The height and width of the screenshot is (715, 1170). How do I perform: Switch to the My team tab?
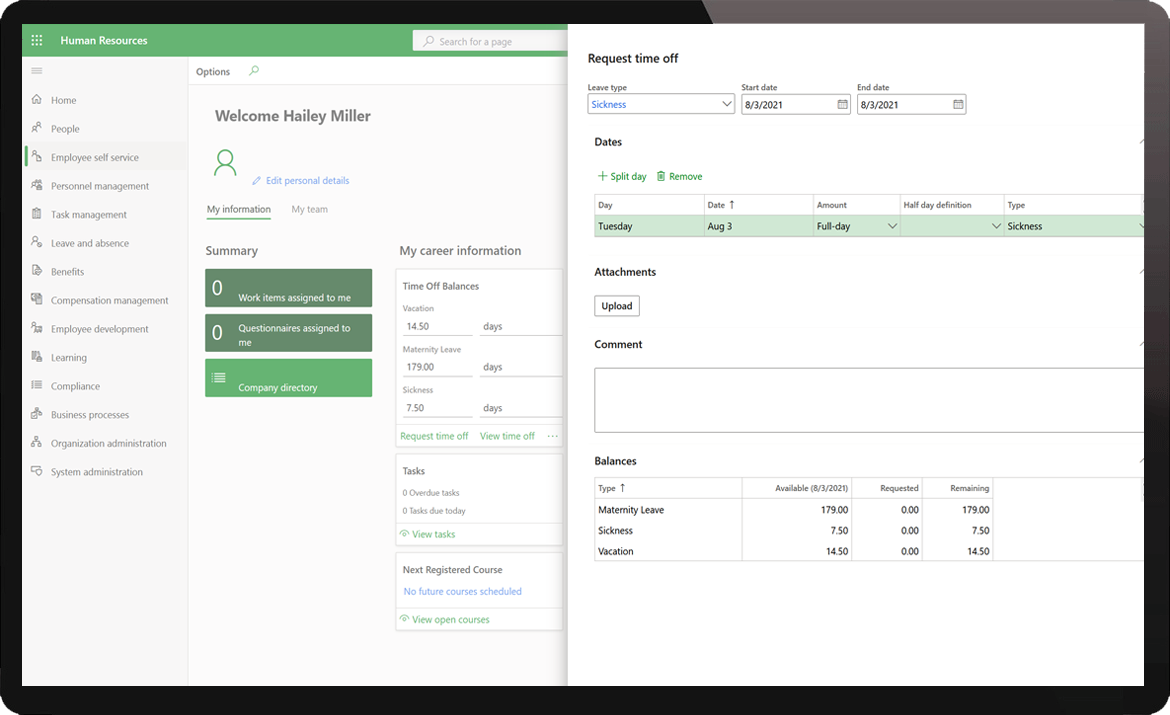click(309, 210)
